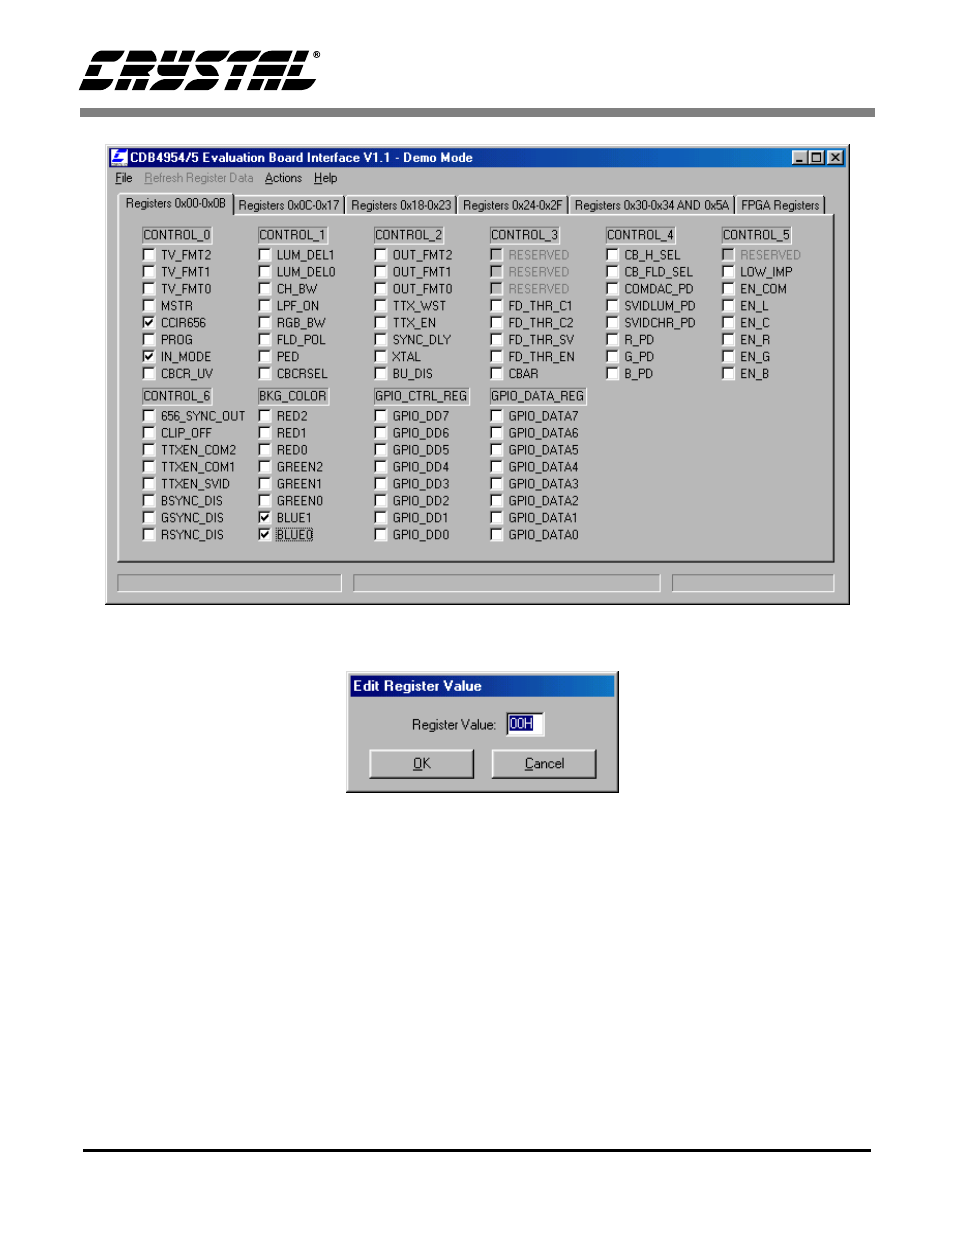Click the GPIO_DATA_REG register label
Viewport: 954px width, 1235px height.
click(x=537, y=396)
